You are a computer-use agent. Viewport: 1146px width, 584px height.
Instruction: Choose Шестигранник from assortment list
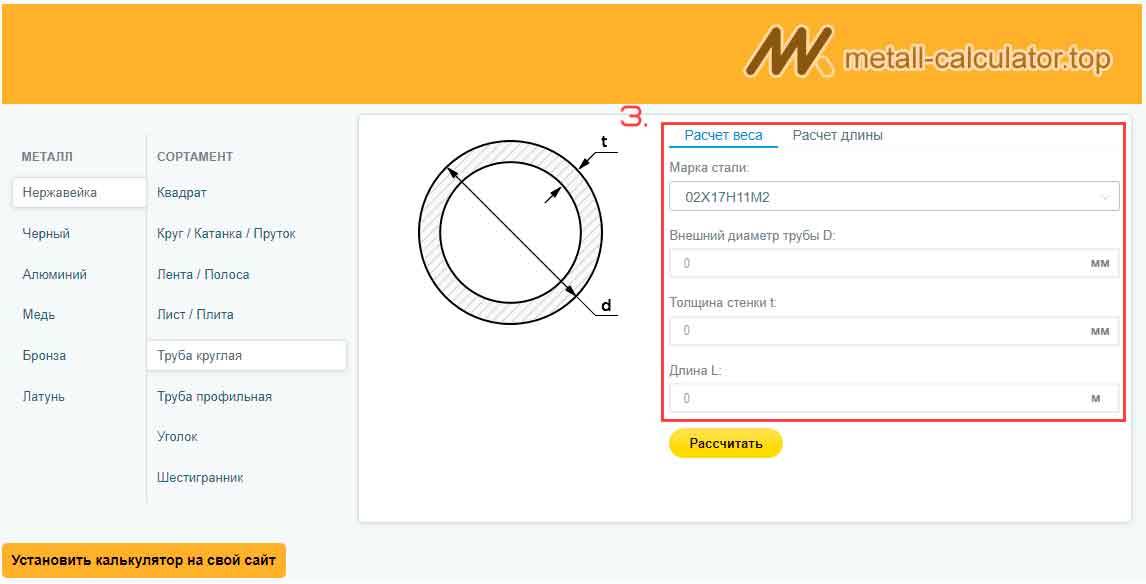200,478
